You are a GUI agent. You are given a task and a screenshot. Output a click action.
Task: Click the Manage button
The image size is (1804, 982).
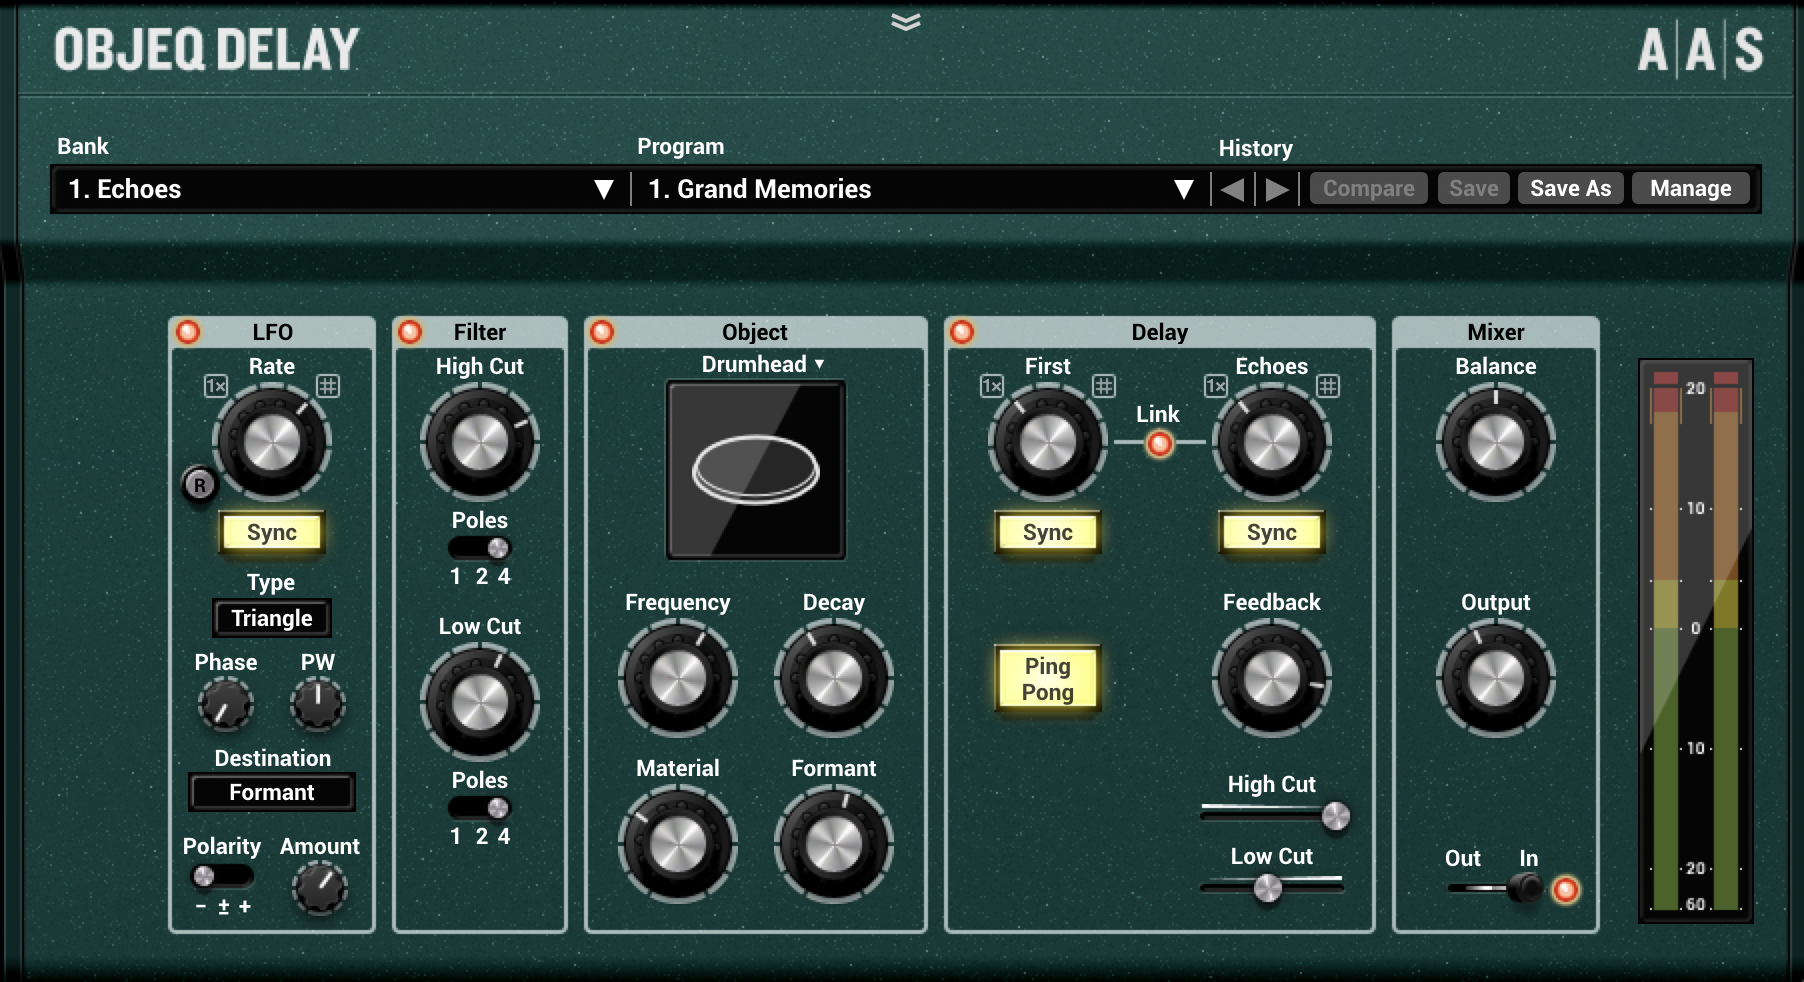1690,187
